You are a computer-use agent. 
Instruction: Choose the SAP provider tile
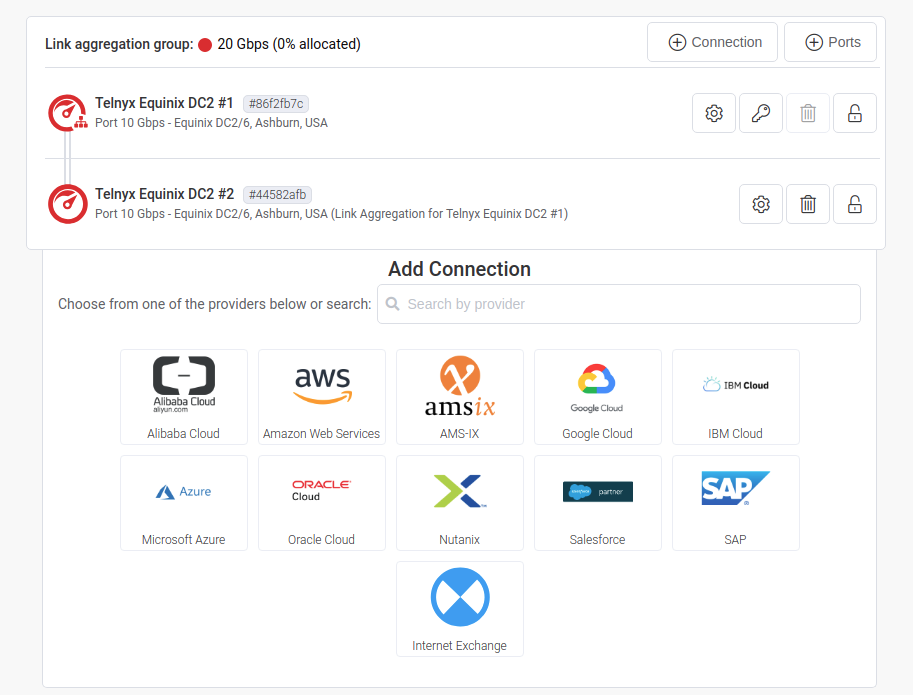click(736, 503)
